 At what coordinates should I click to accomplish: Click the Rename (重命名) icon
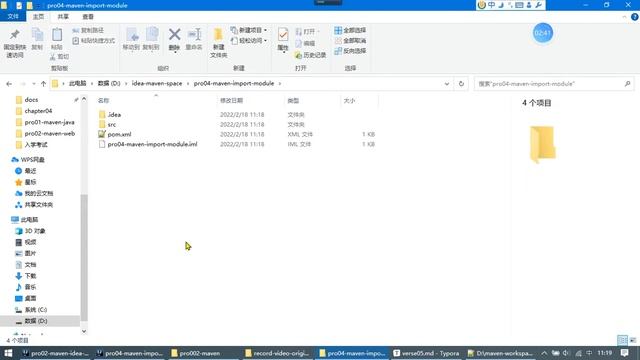[x=194, y=39]
